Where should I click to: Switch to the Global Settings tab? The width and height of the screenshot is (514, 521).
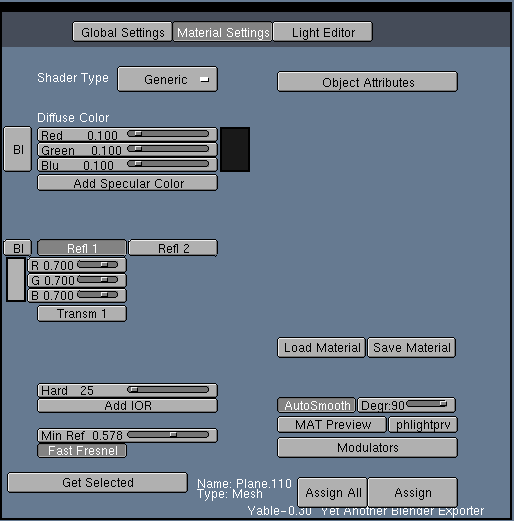[122, 32]
